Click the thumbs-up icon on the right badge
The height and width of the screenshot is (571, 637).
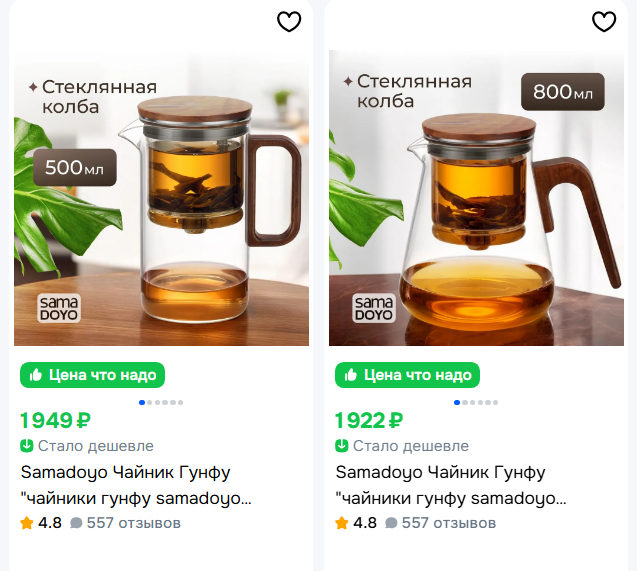click(351, 375)
